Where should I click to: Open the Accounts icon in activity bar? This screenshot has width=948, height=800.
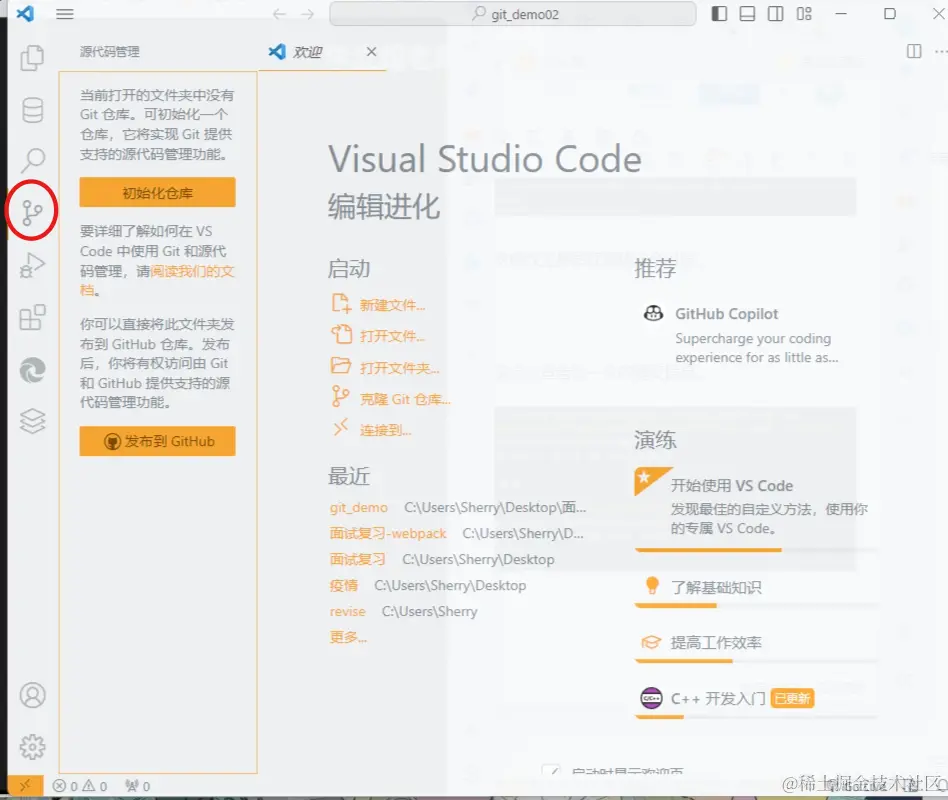coord(32,695)
